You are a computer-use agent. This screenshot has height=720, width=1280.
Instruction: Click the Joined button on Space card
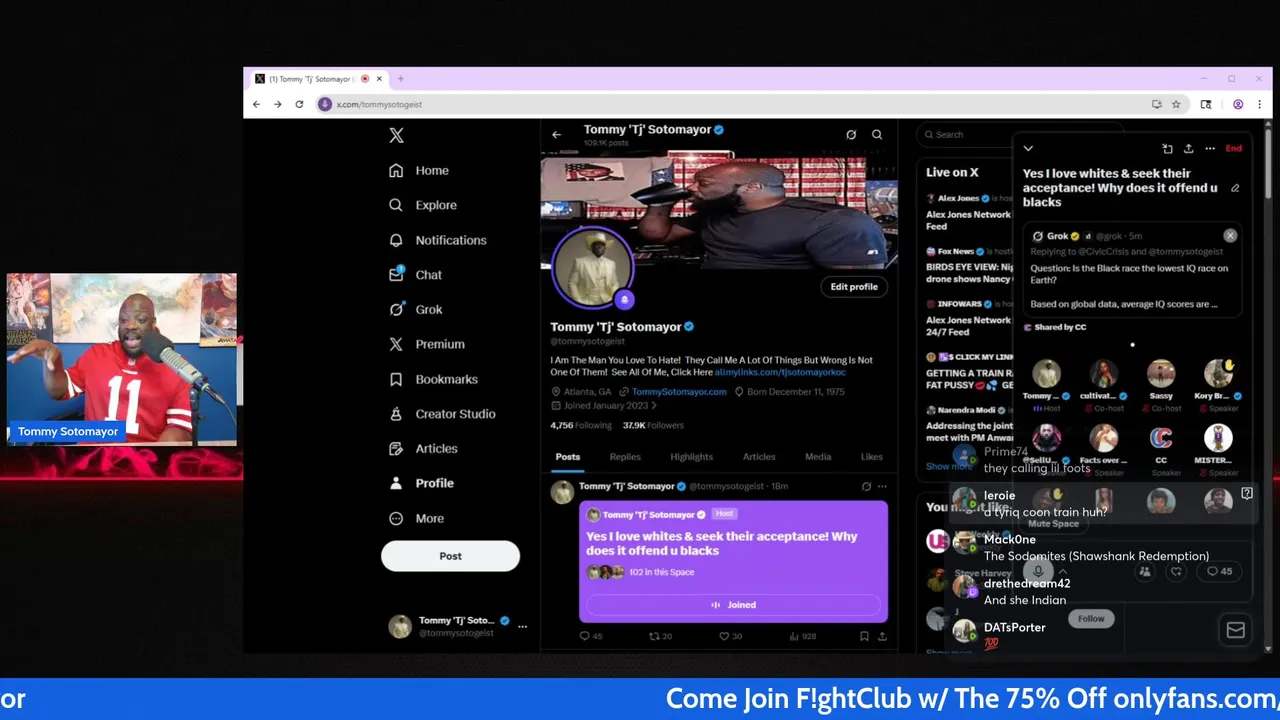[x=733, y=605]
